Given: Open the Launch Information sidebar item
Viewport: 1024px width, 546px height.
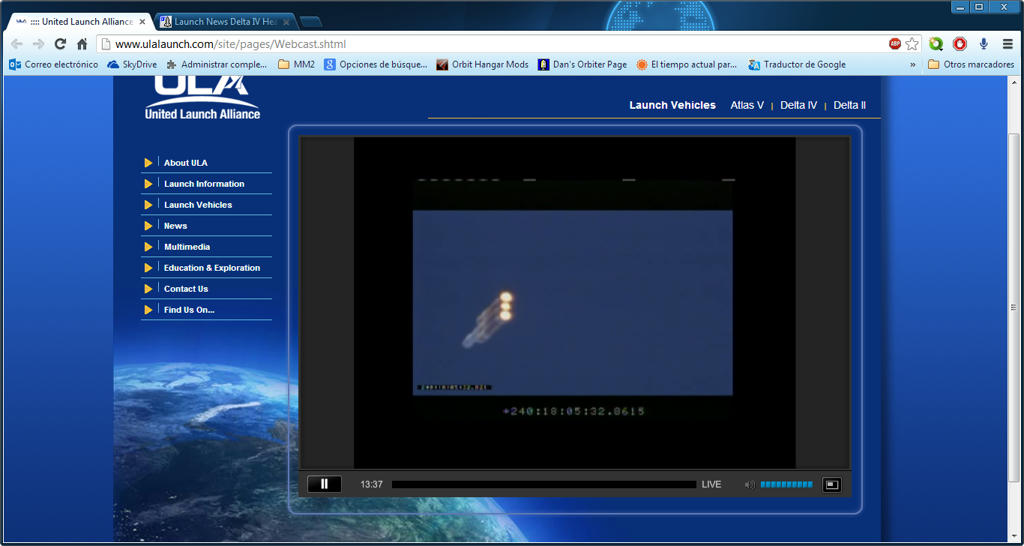Looking at the screenshot, I should click(x=204, y=184).
